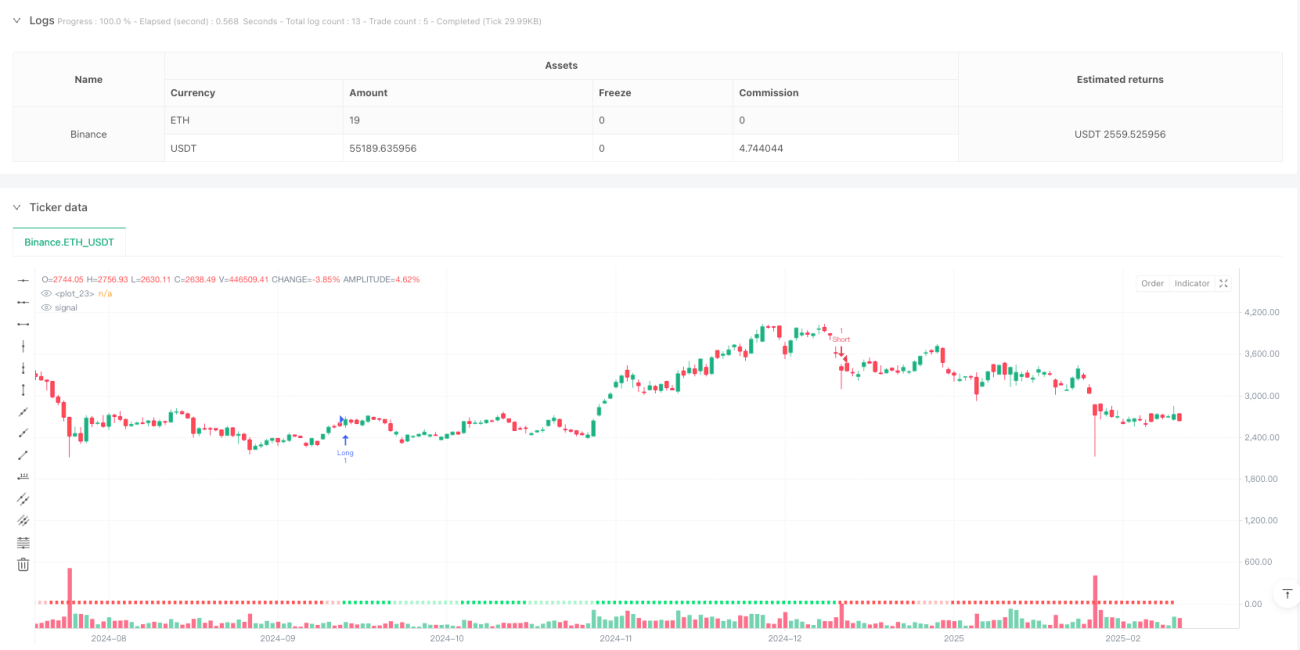Select the horizontal segment drawing tool
Screen dimensions: 1300x650
[24, 323]
